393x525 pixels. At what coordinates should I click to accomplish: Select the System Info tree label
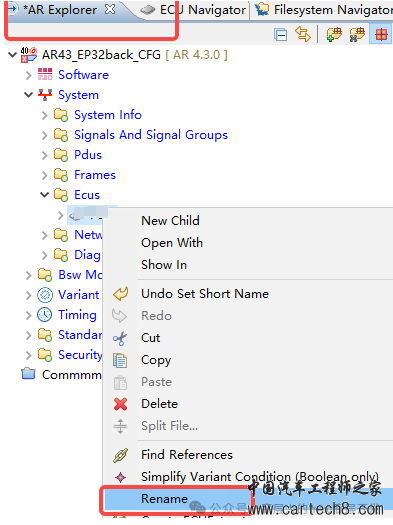108,115
